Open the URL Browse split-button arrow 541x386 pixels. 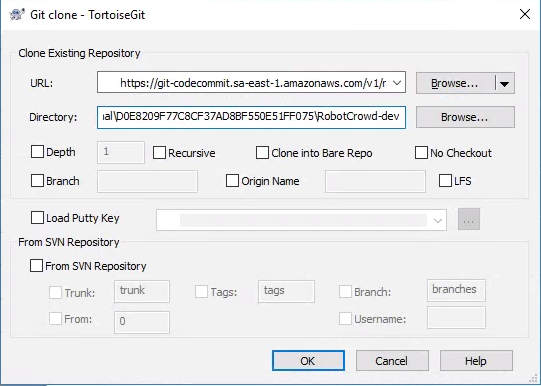pyautogui.click(x=504, y=83)
